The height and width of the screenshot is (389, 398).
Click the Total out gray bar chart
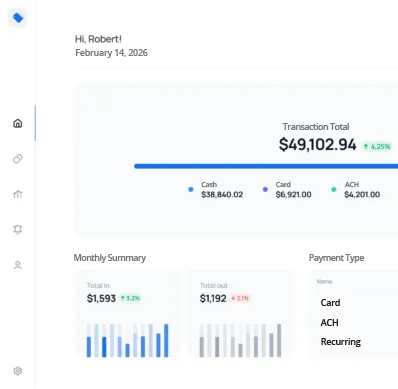pyautogui.click(x=240, y=340)
